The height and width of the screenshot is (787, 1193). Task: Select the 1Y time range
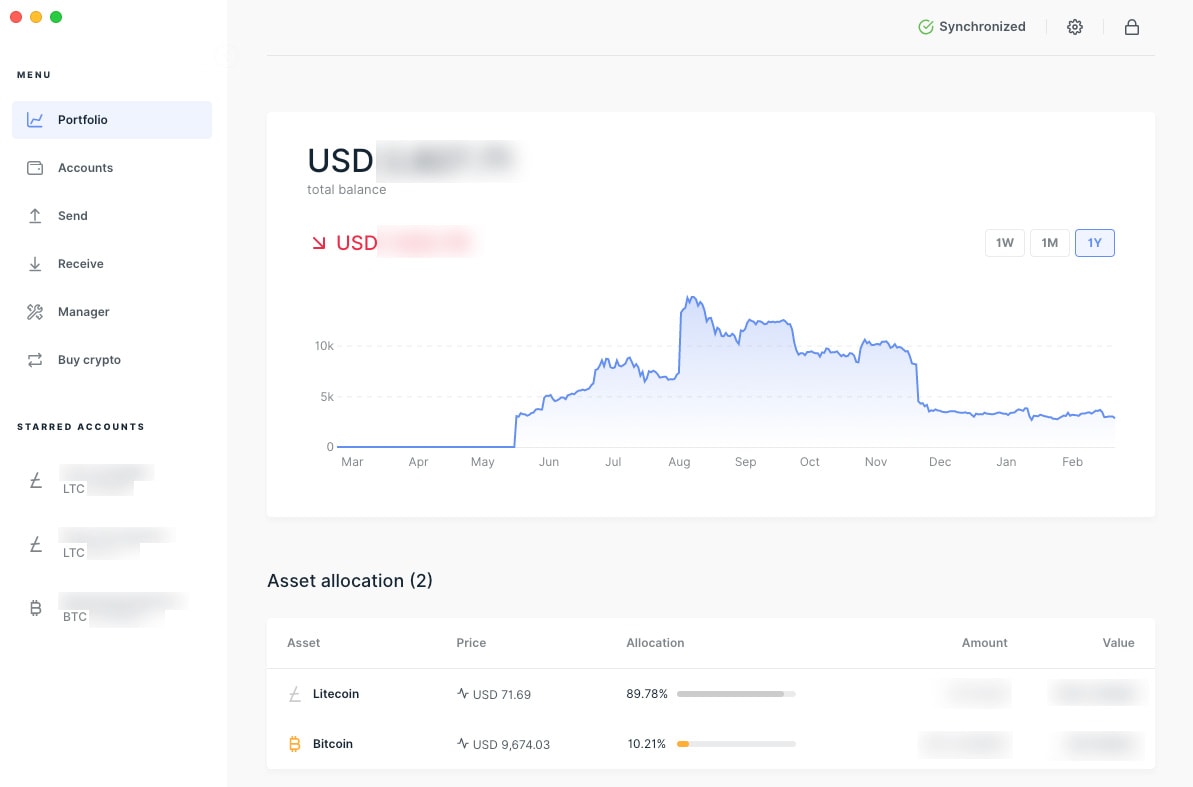pos(1094,243)
